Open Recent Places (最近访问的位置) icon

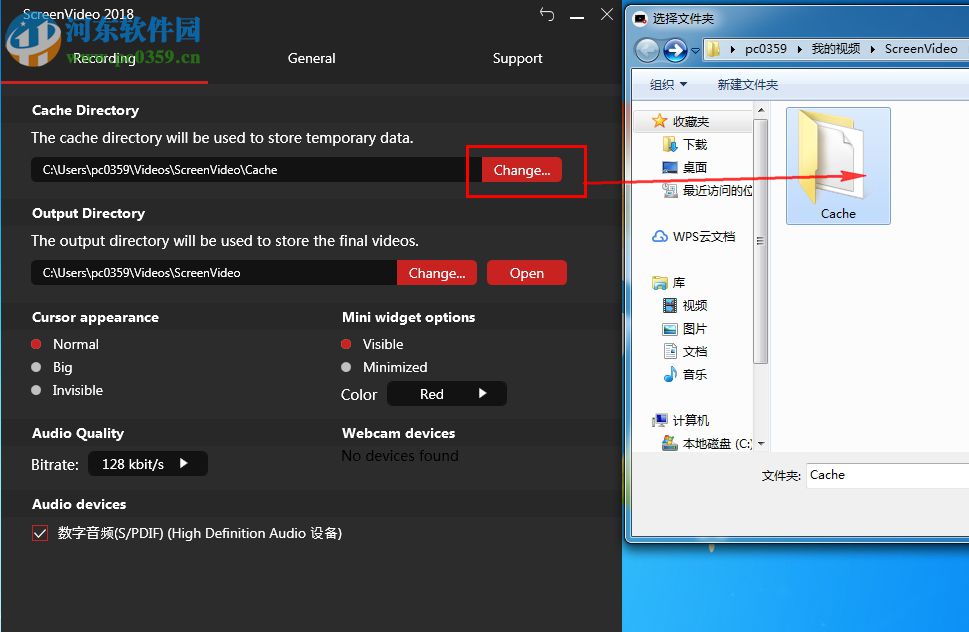[669, 190]
